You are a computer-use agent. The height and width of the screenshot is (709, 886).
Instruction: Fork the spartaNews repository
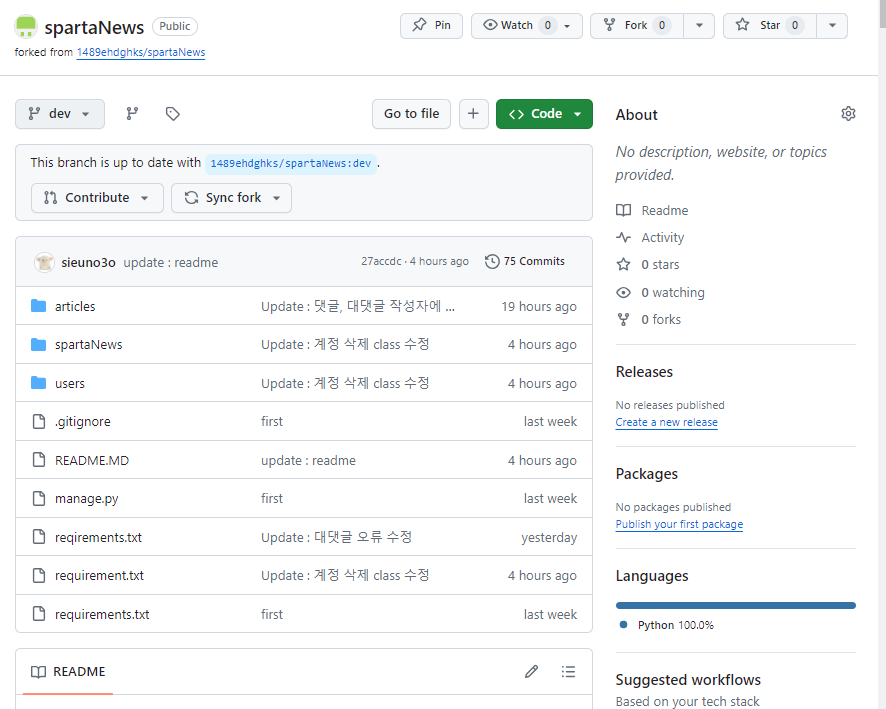pyautogui.click(x=637, y=25)
